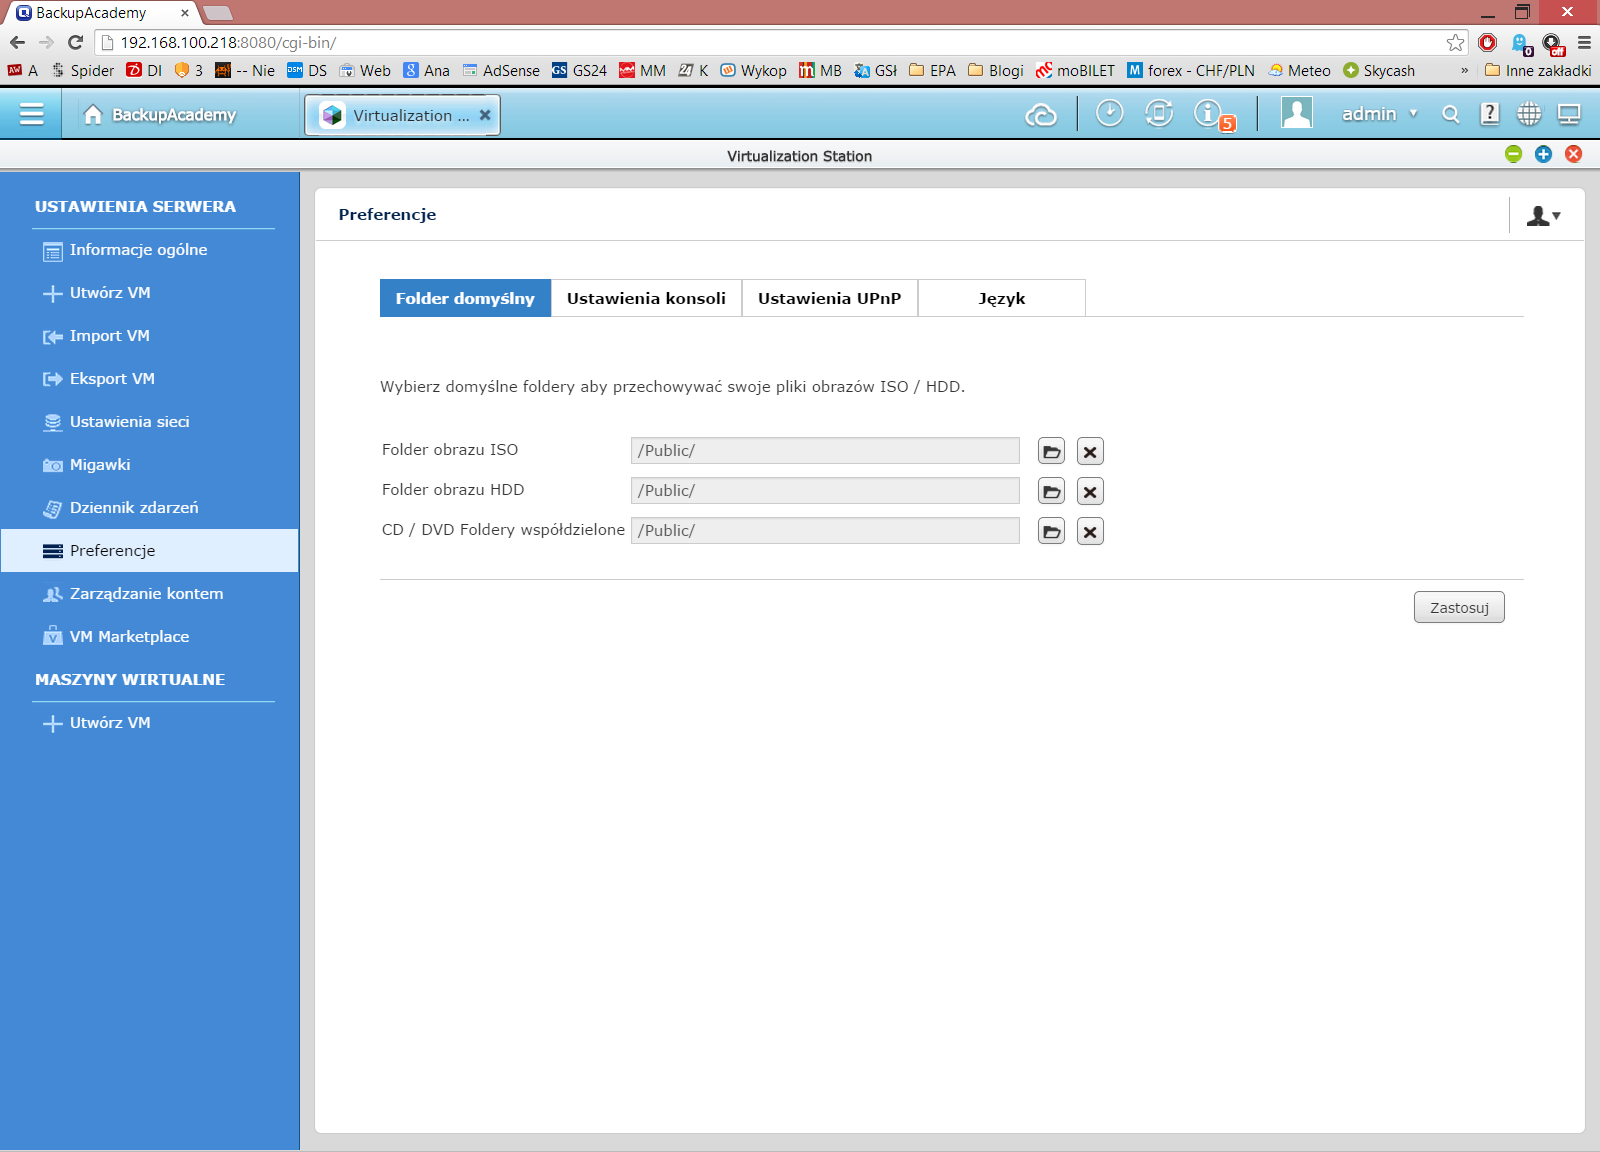The image size is (1600, 1152).
Task: Open Blogi bookmarks folder
Action: point(996,70)
